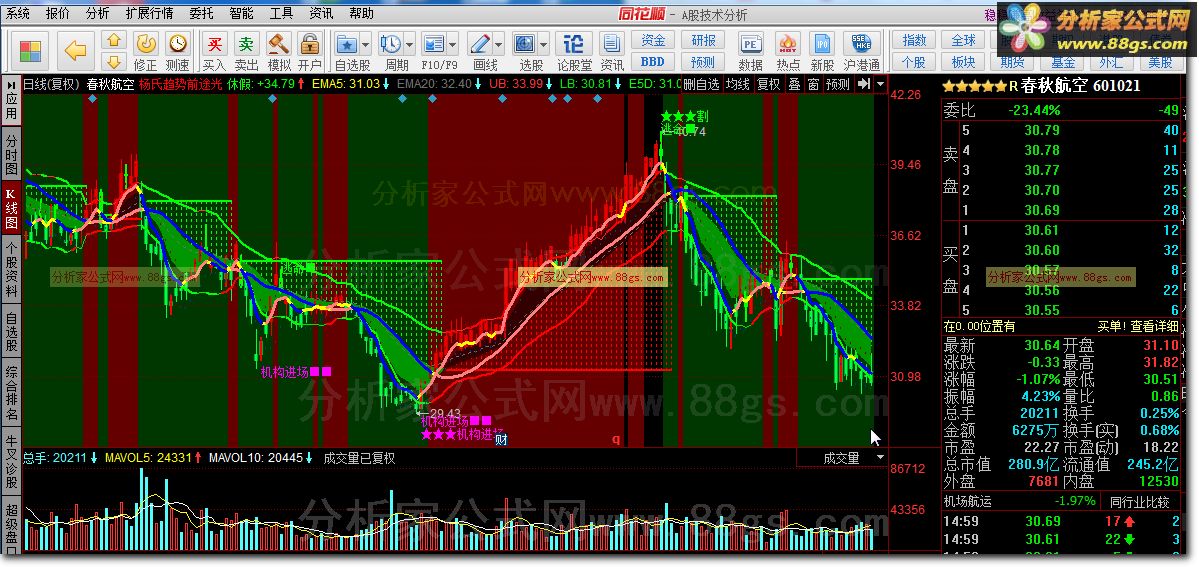Toggle the 预测 forecast button in chart header

(838, 84)
